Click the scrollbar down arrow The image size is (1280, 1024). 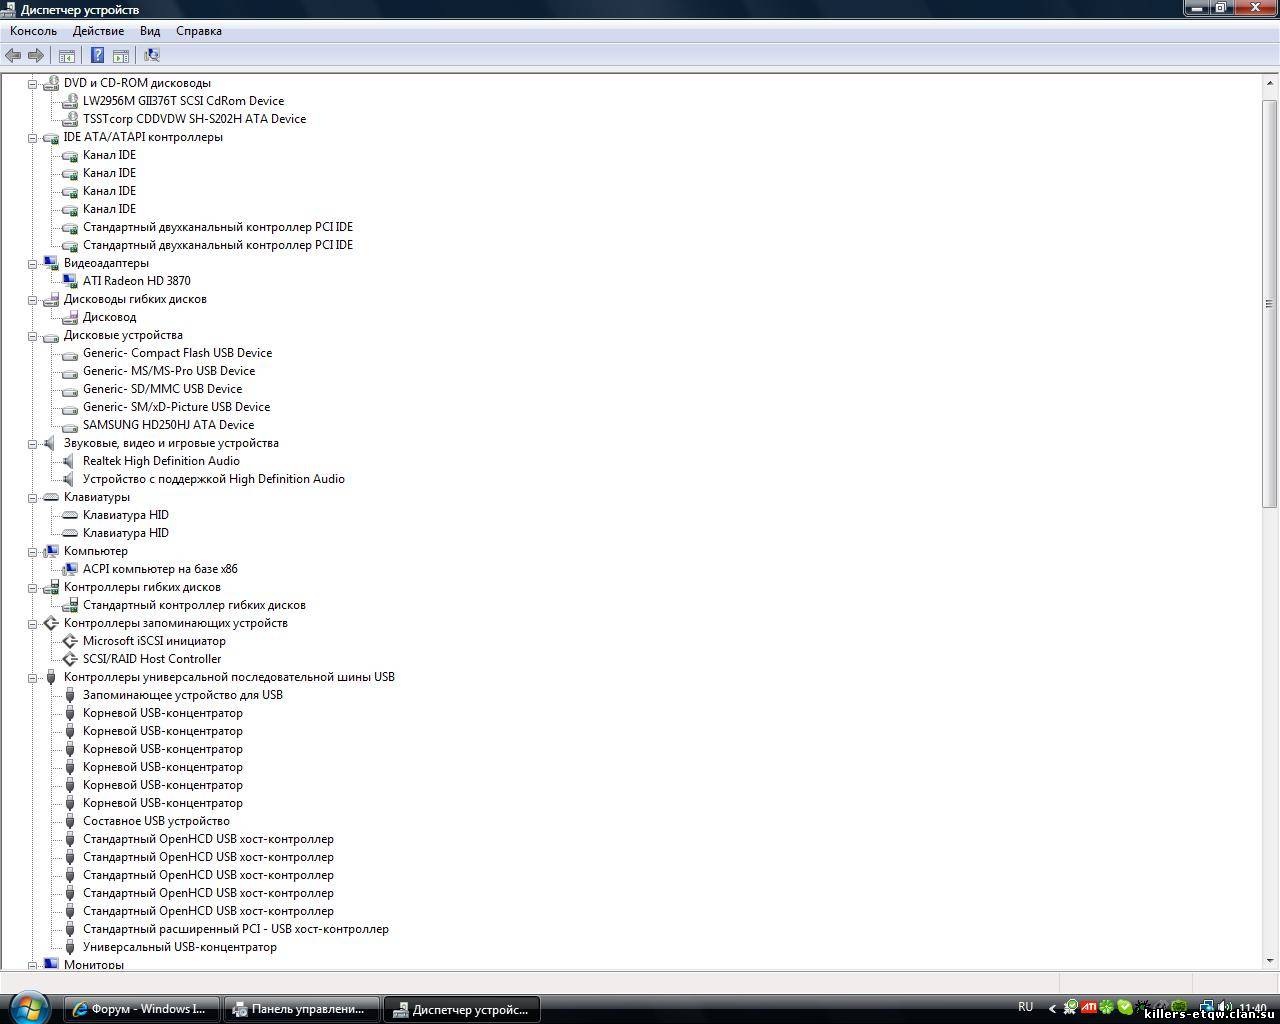tap(1270, 960)
